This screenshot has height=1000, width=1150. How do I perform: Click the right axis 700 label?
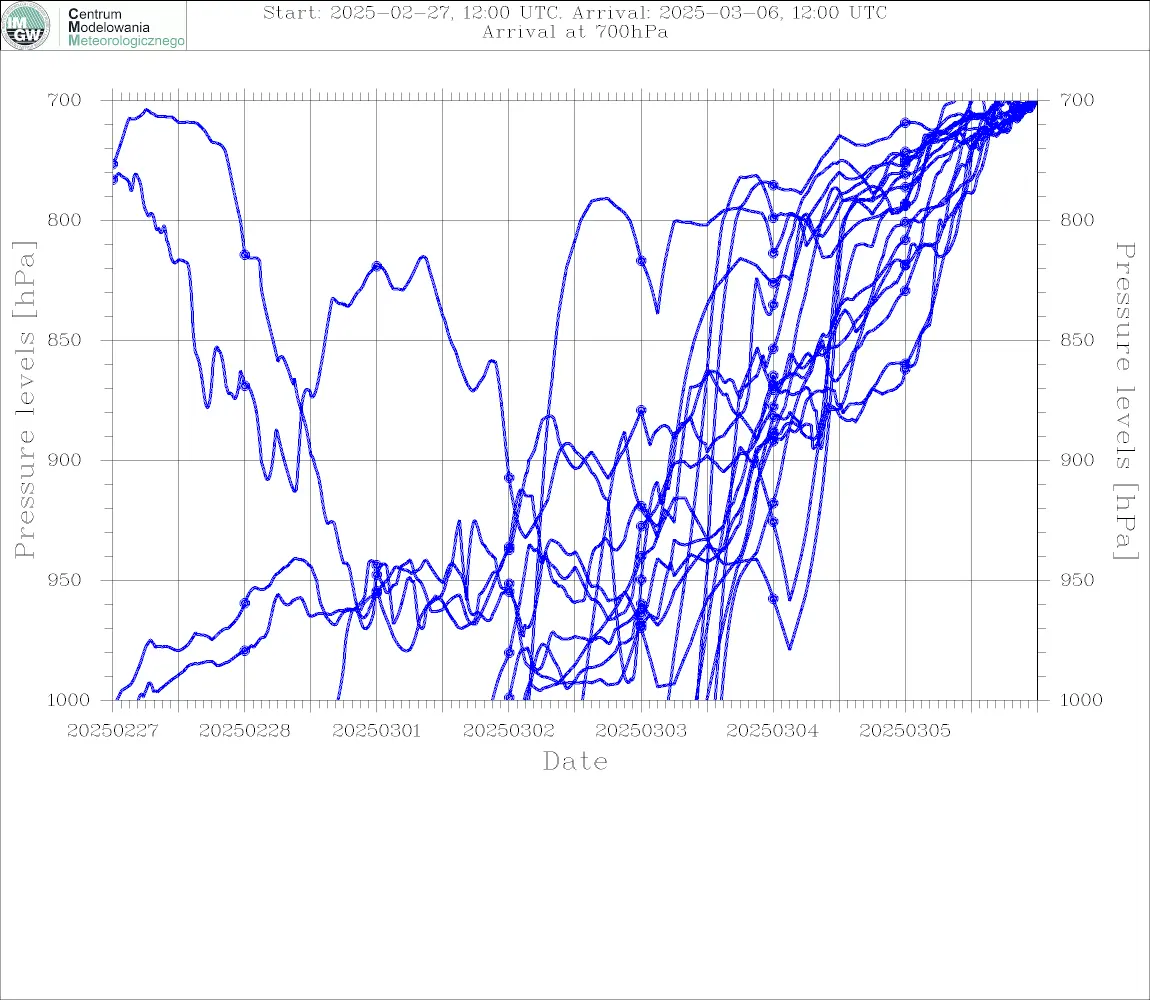tap(1077, 100)
